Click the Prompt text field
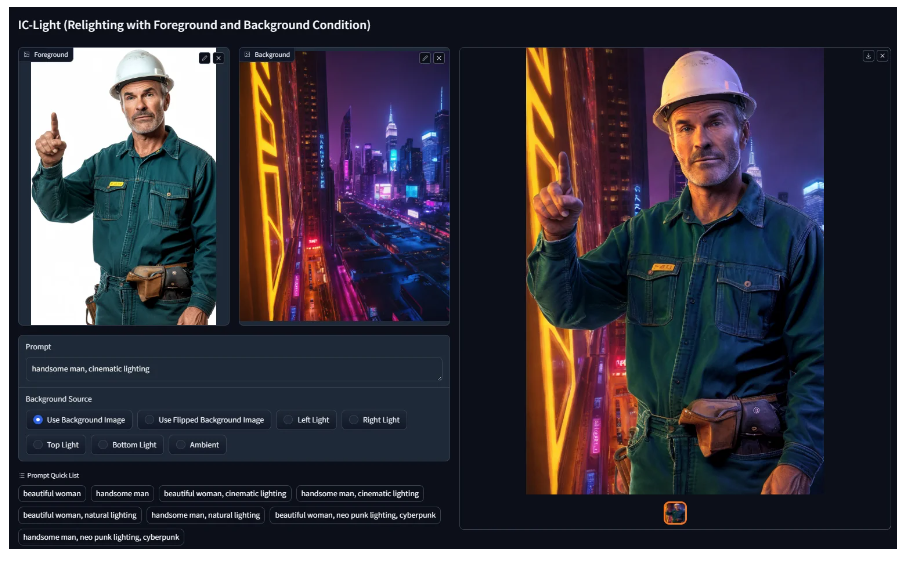Image resolution: width=911 pixels, height=561 pixels. (x=234, y=369)
